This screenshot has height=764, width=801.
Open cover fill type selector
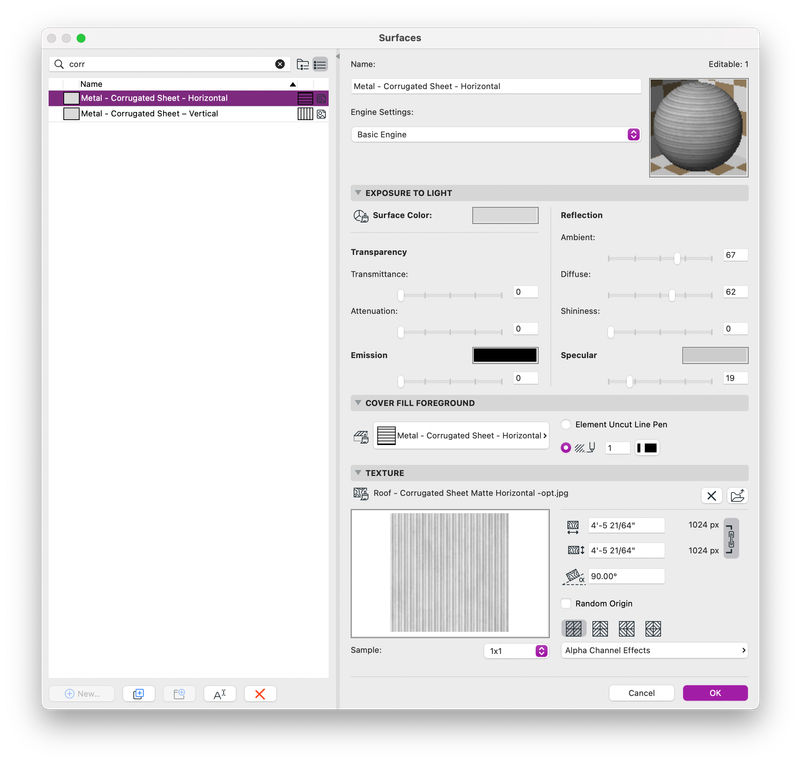461,436
